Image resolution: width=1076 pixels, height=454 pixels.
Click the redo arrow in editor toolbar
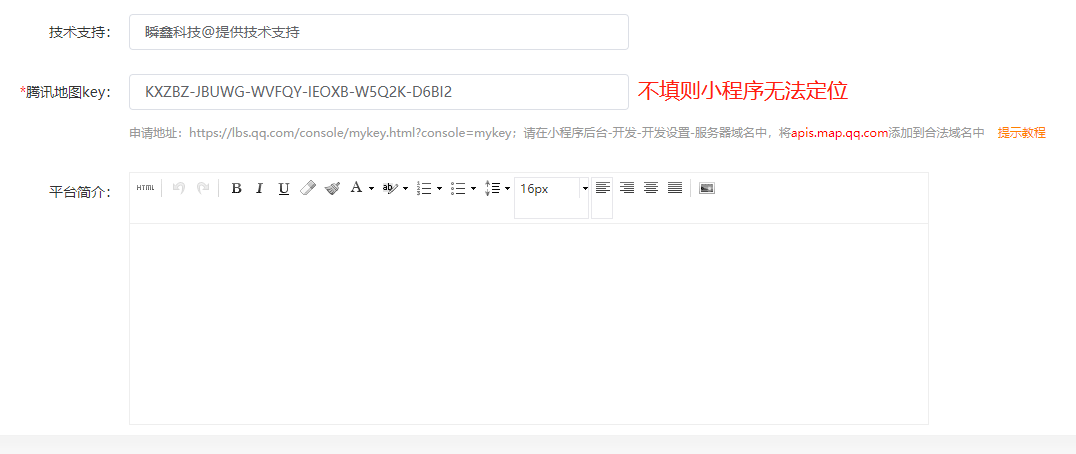[203, 188]
